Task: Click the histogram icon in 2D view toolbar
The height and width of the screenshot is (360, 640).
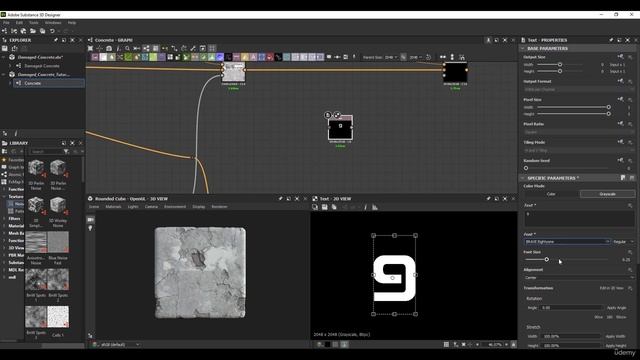Action: [x=375, y=207]
